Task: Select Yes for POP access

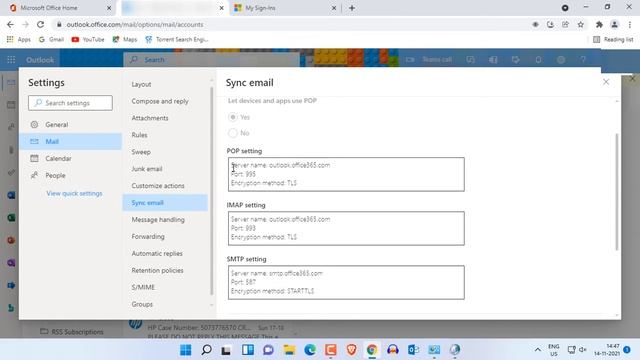Action: 233,117
